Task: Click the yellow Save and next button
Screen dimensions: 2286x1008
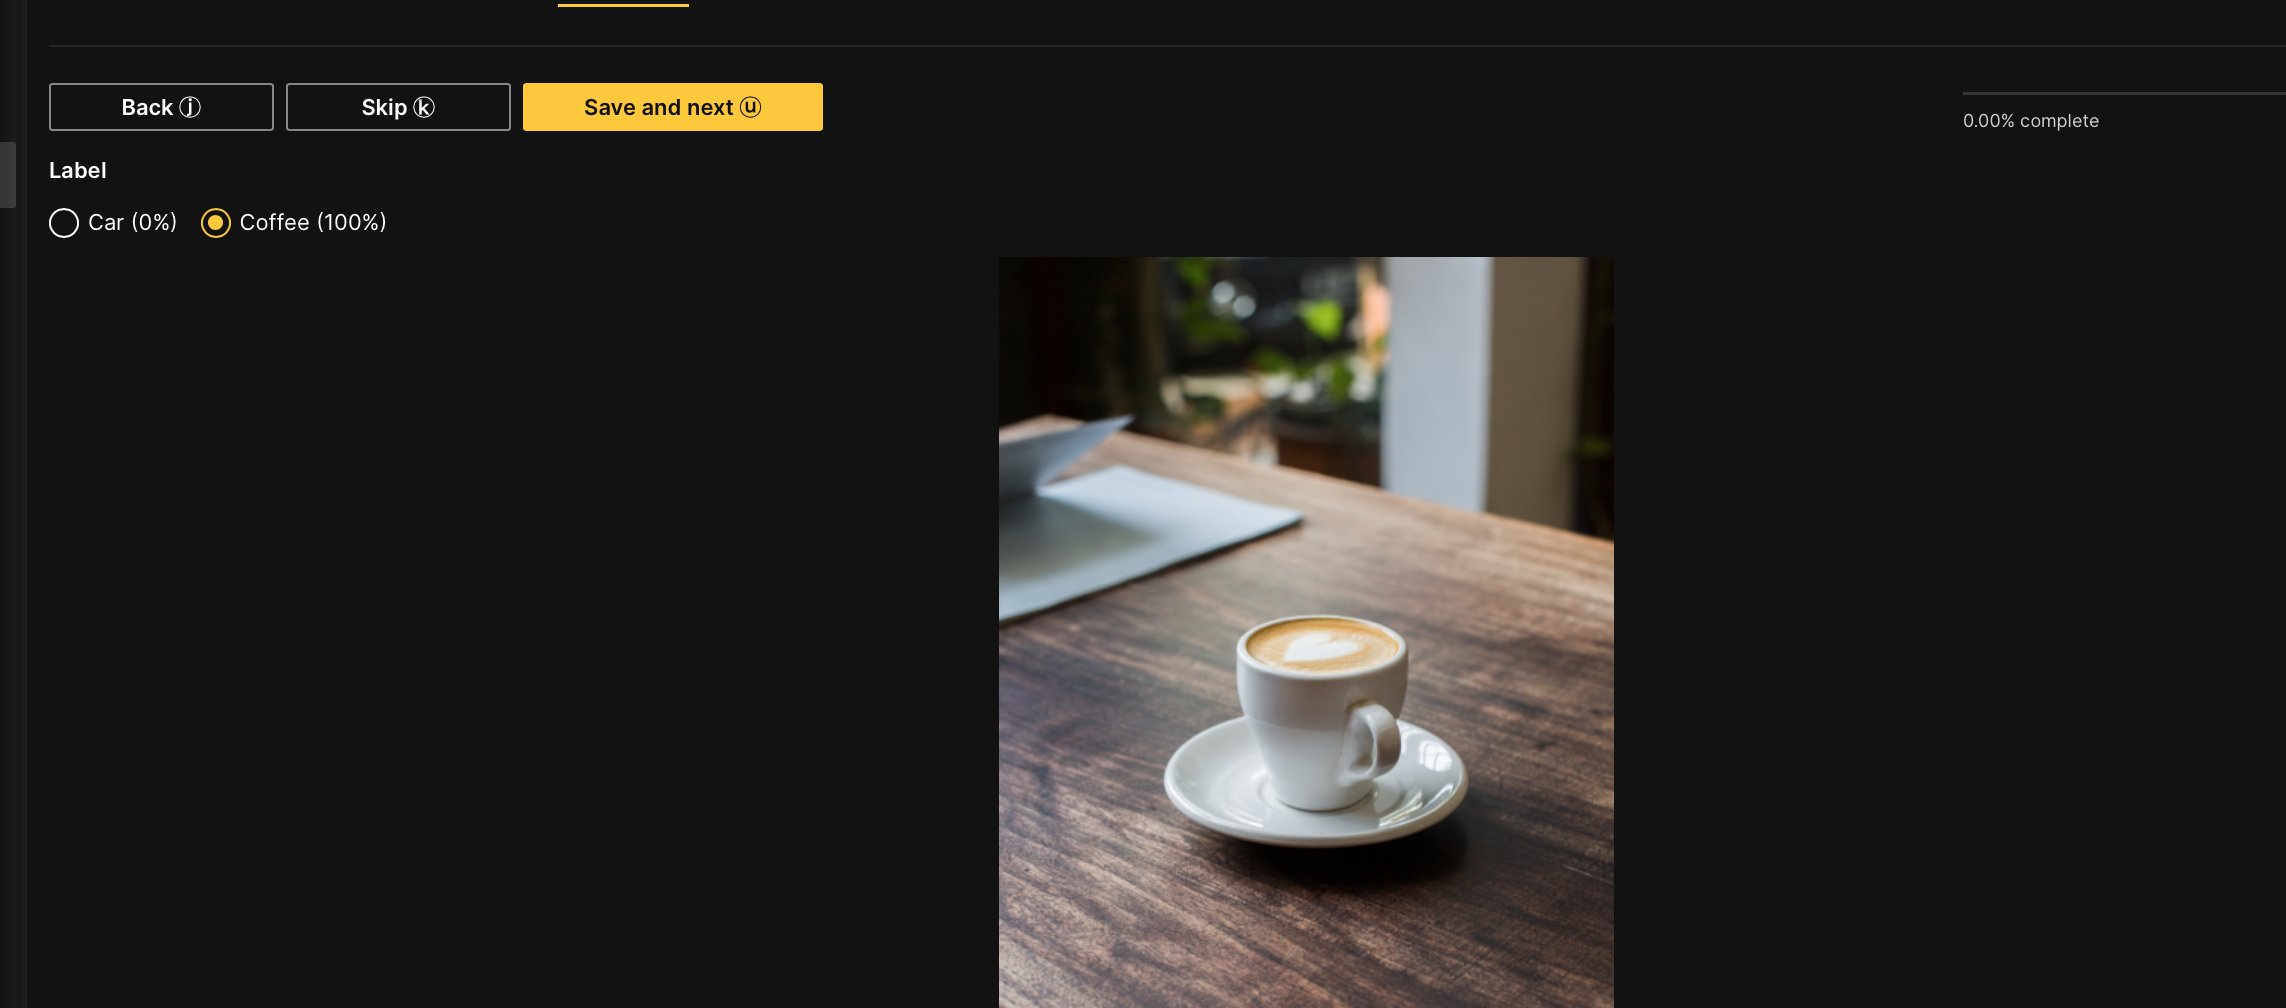Action: pyautogui.click(x=673, y=107)
